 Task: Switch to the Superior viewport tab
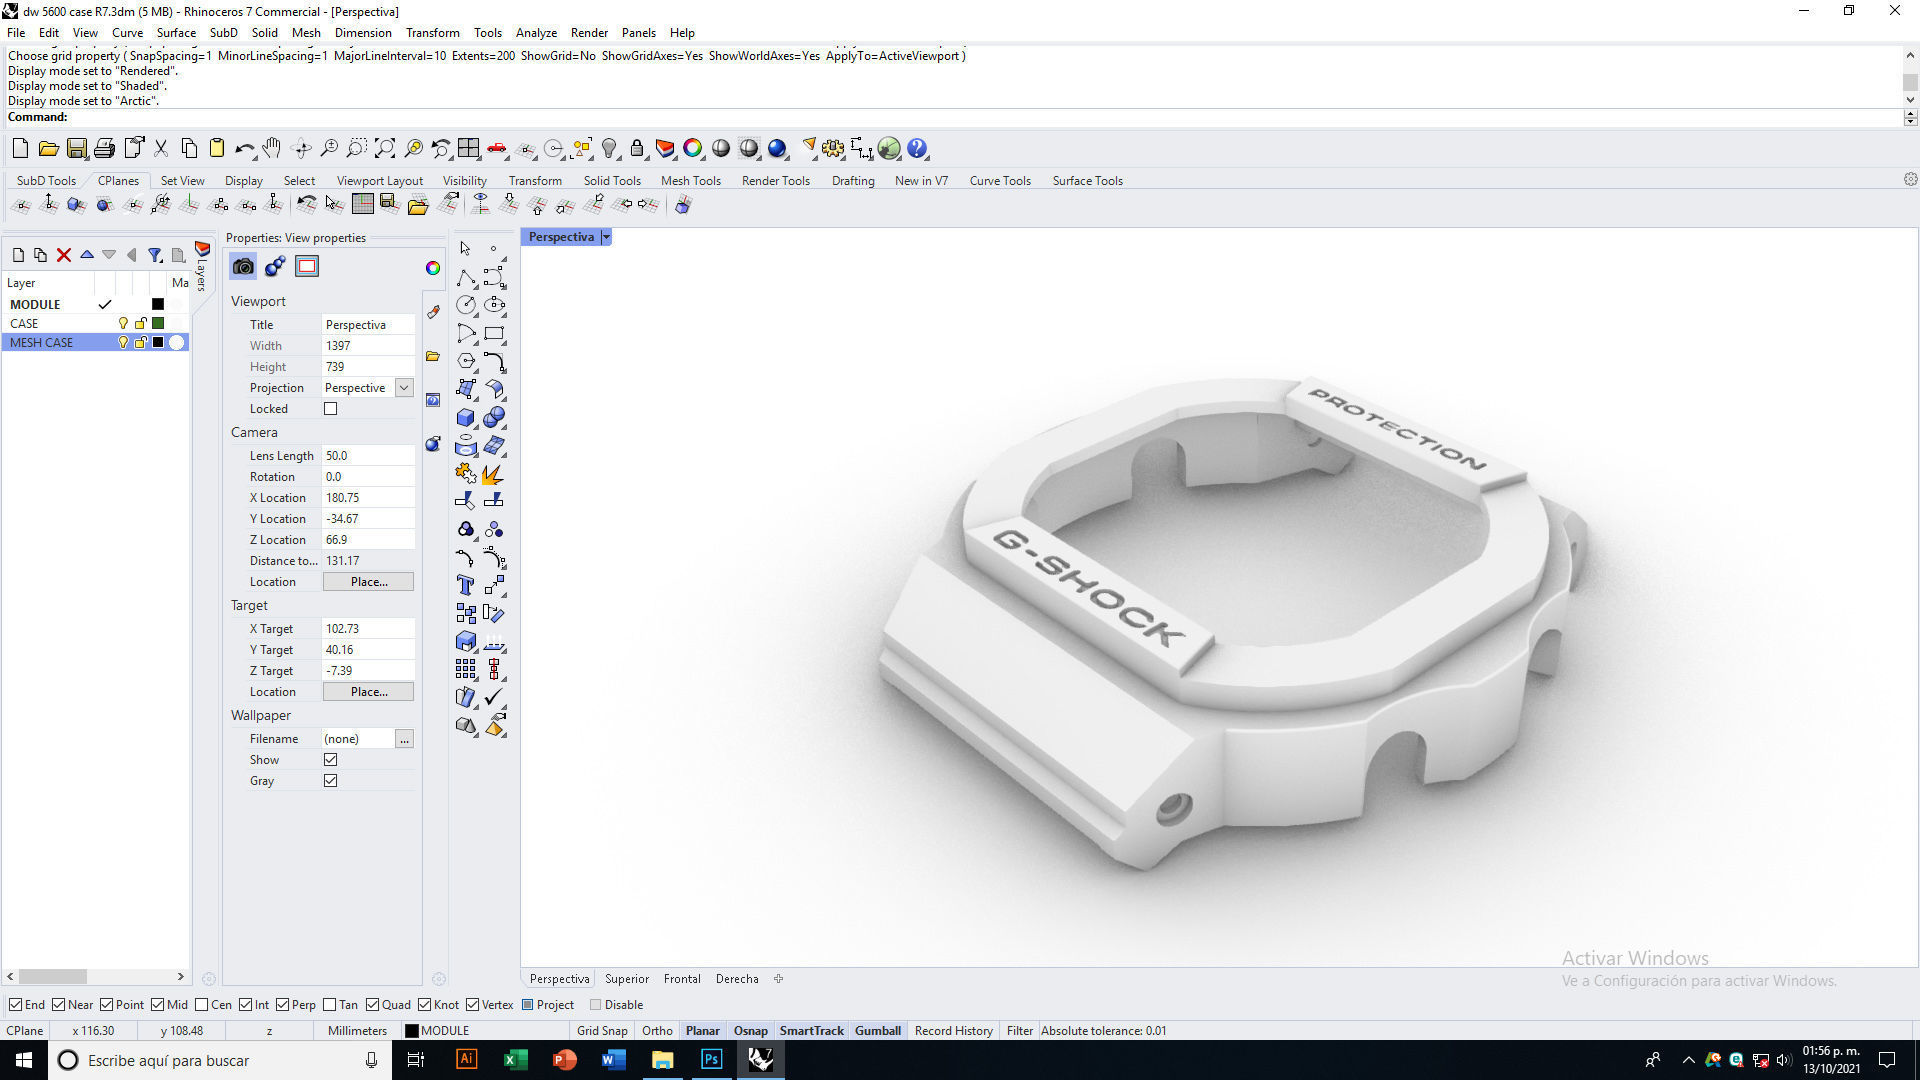[627, 979]
